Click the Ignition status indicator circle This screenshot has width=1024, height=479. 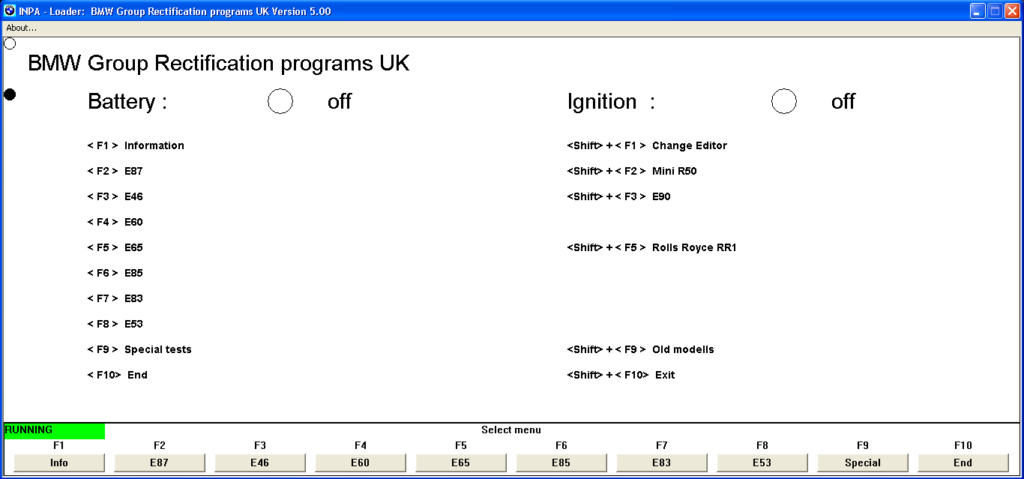click(x=784, y=101)
